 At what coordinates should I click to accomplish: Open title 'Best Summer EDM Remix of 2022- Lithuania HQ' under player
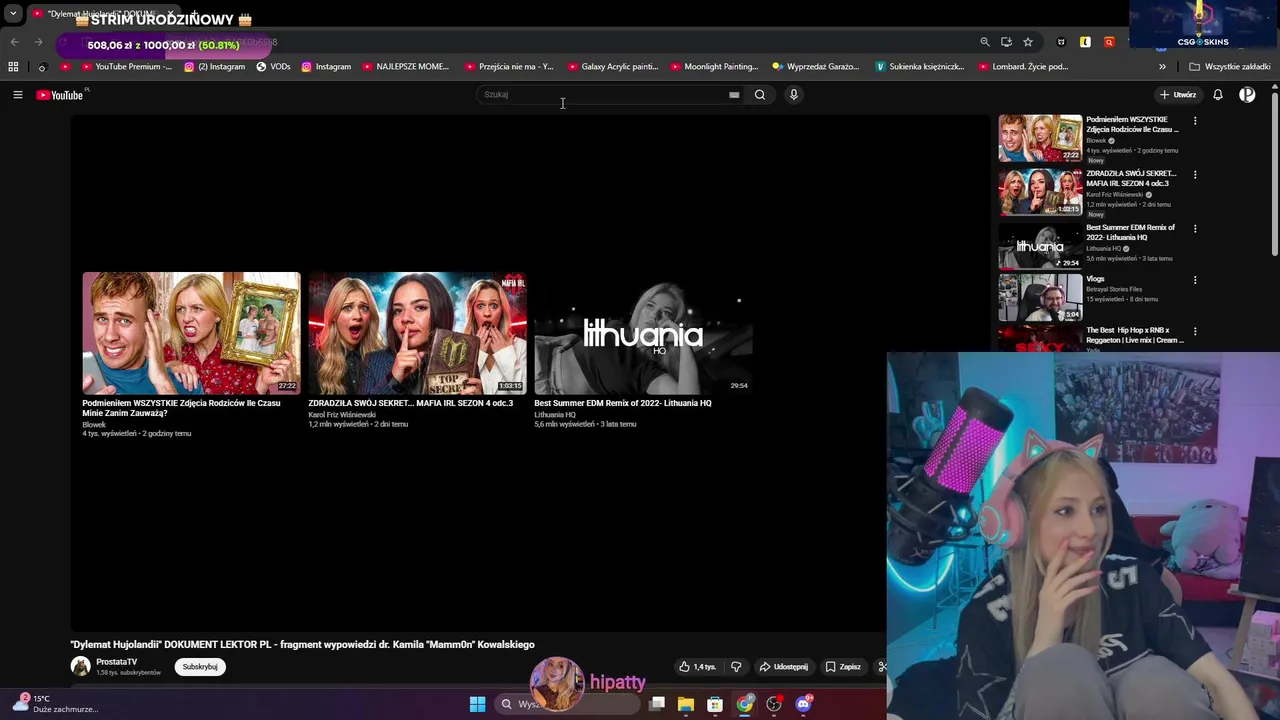[x=623, y=403]
